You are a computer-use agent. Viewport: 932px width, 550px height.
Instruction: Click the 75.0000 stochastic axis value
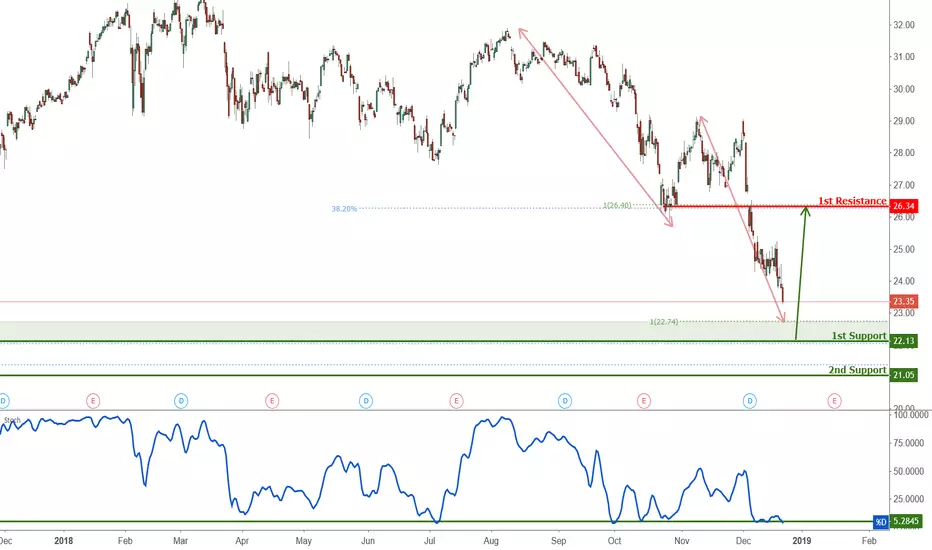point(909,443)
